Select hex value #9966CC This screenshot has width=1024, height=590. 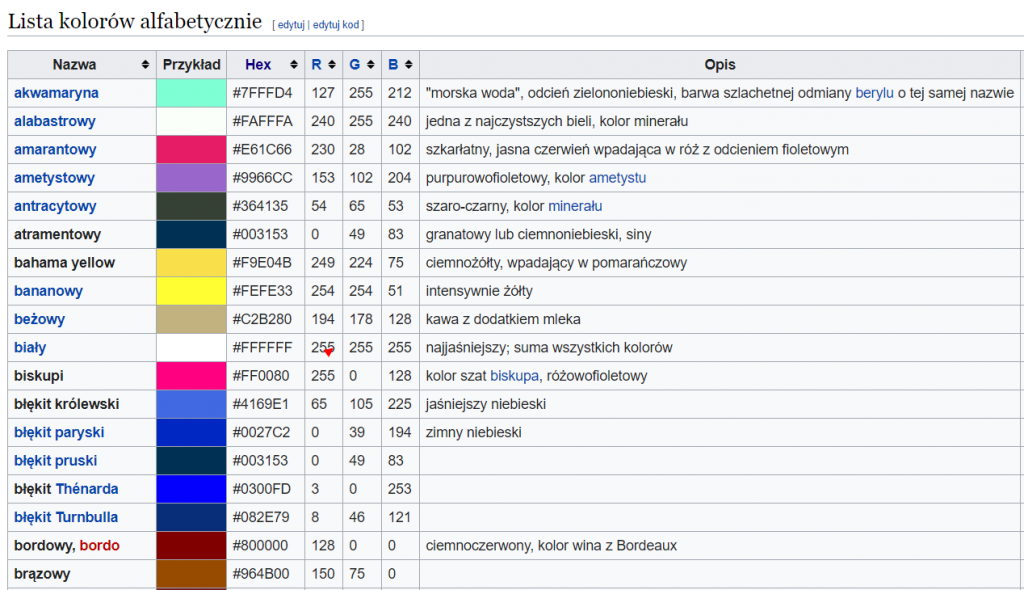point(263,178)
